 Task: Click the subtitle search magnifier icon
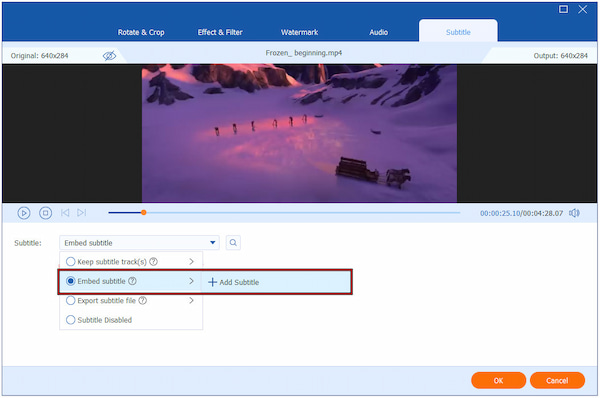(233, 243)
